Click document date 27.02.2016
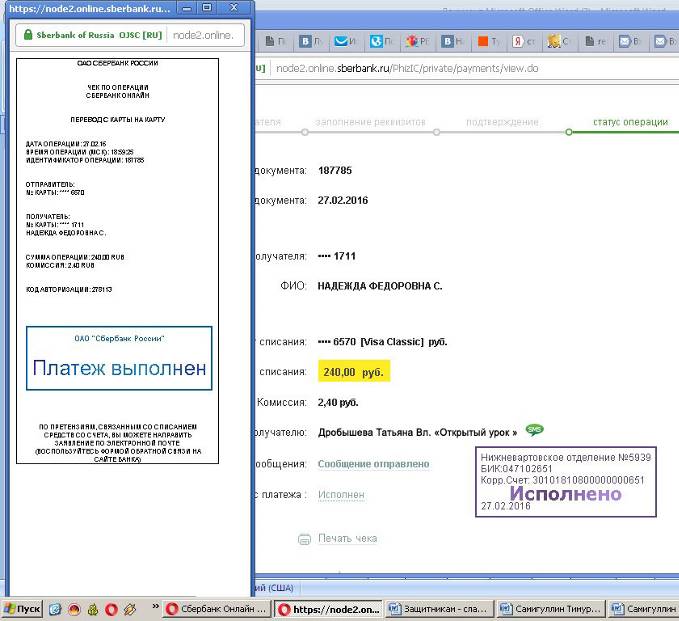Screen dimensions: 679x621 [x=343, y=200]
